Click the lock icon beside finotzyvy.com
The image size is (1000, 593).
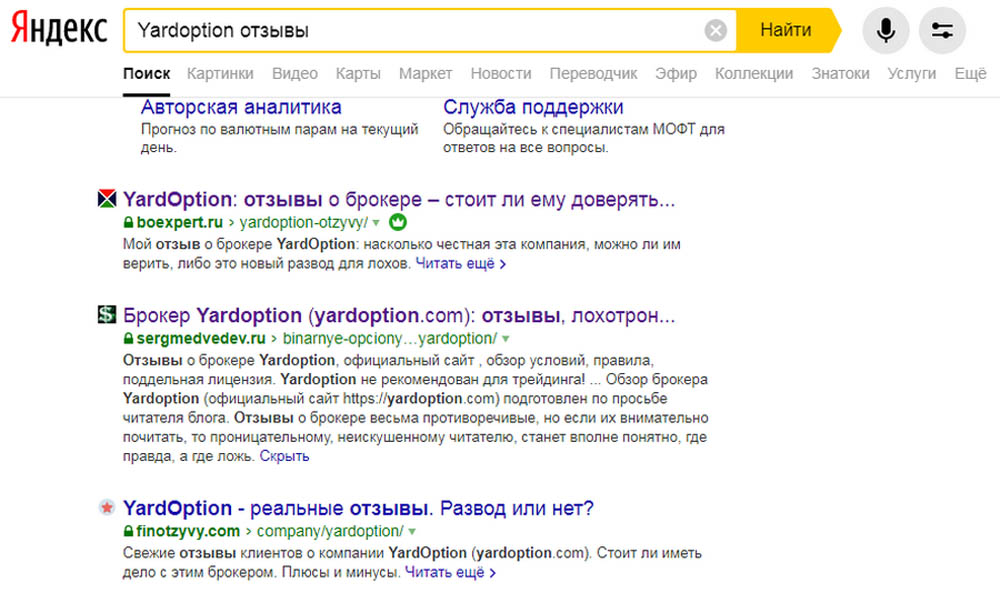click(128, 531)
